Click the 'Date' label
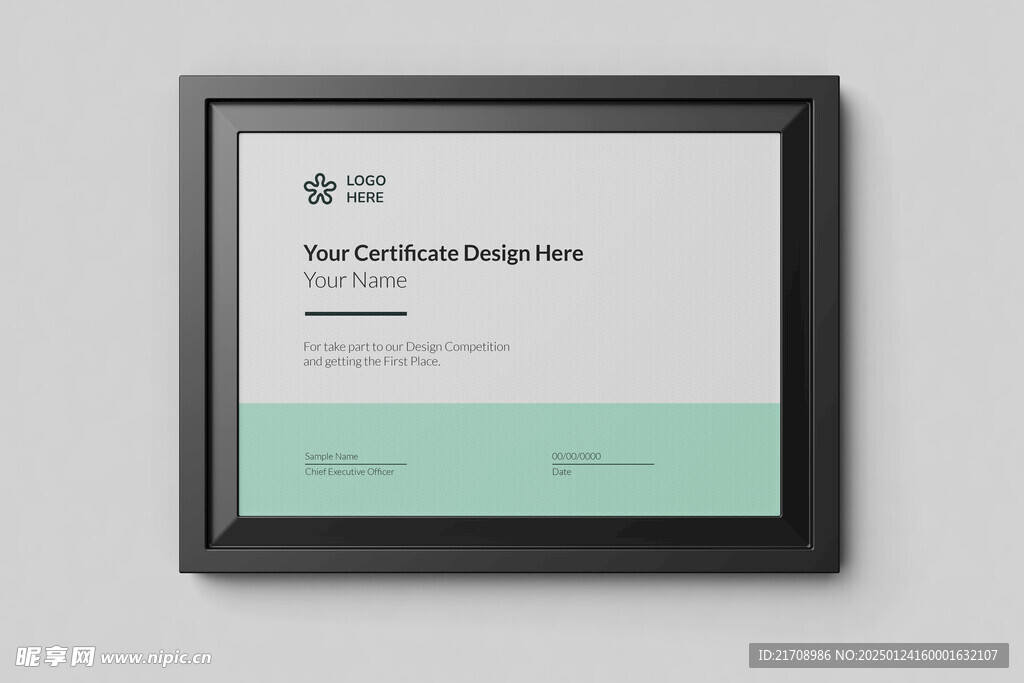 pos(562,471)
